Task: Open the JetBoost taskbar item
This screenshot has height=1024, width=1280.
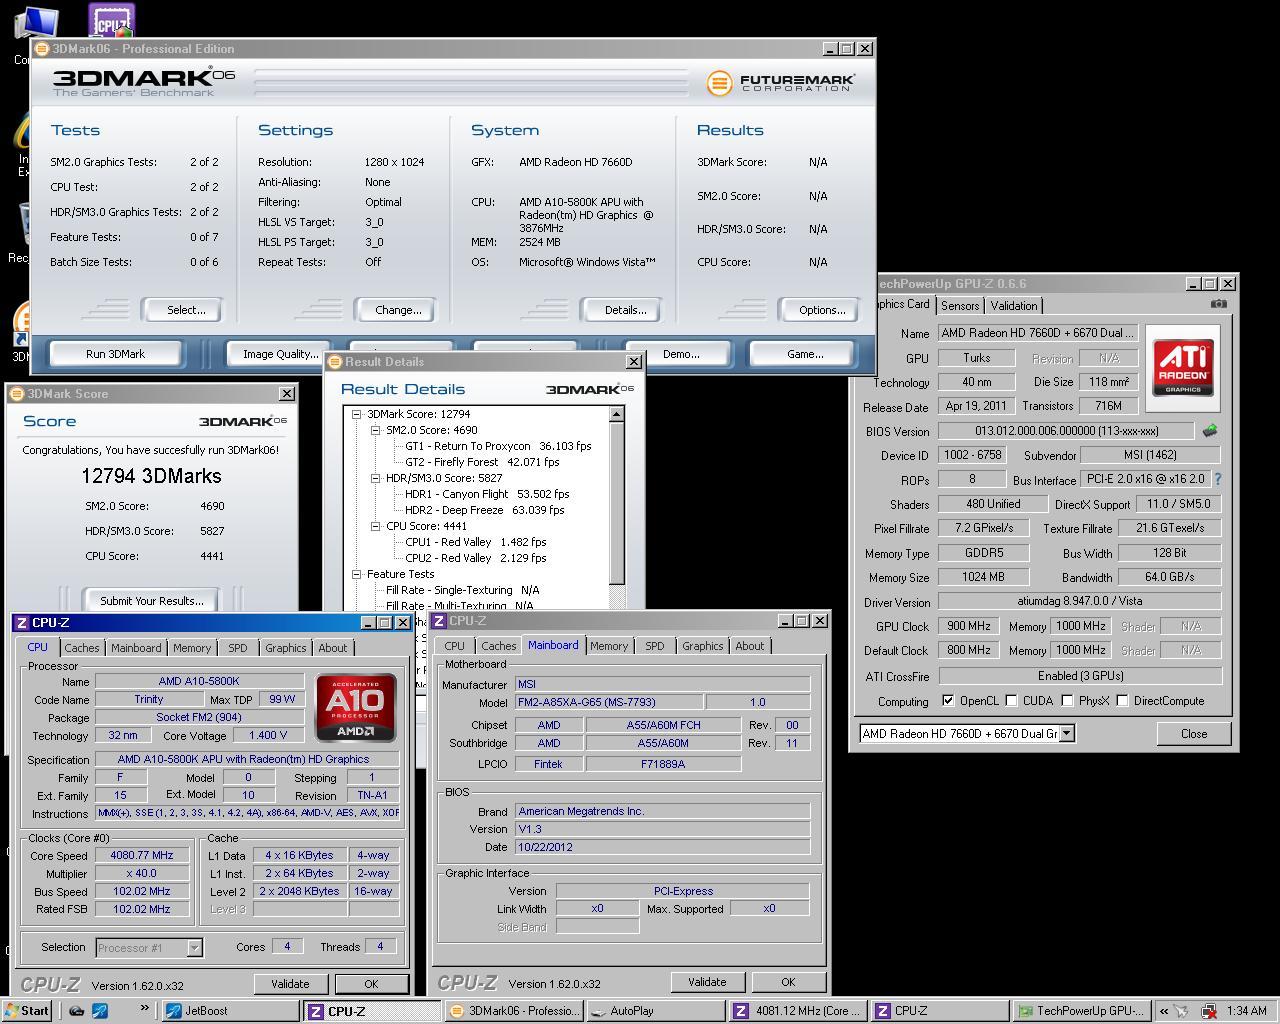Action: pos(231,1011)
